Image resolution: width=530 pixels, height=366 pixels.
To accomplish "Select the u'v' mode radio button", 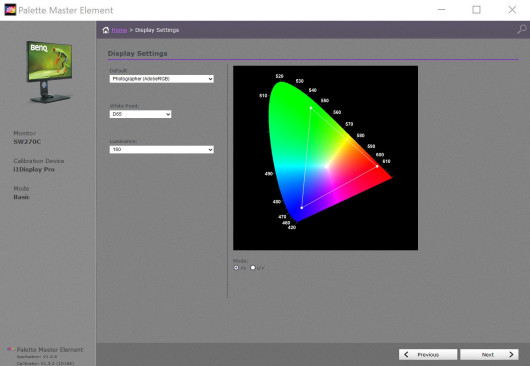I will 252,268.
